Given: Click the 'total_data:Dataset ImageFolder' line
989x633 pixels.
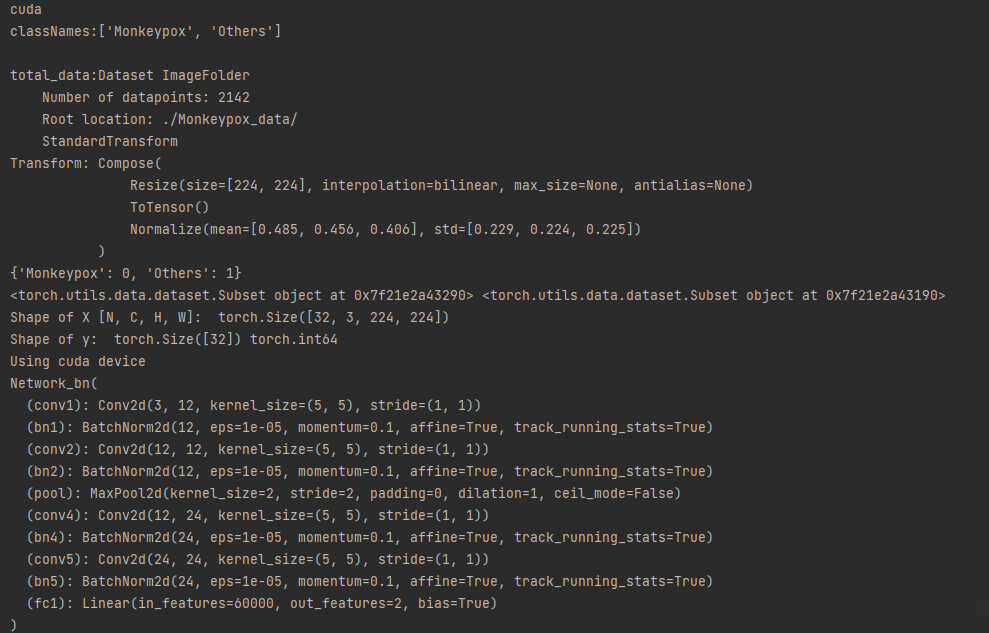Looking at the screenshot, I should [x=130, y=76].
